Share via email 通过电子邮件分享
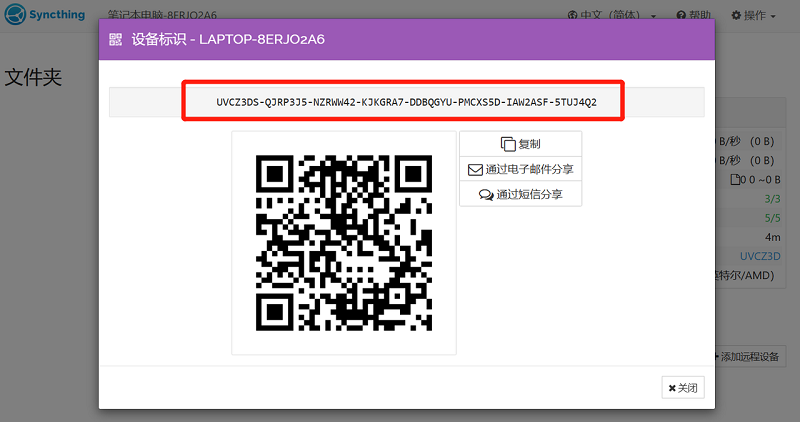Screen dimensions: 800x422 tap(520, 169)
